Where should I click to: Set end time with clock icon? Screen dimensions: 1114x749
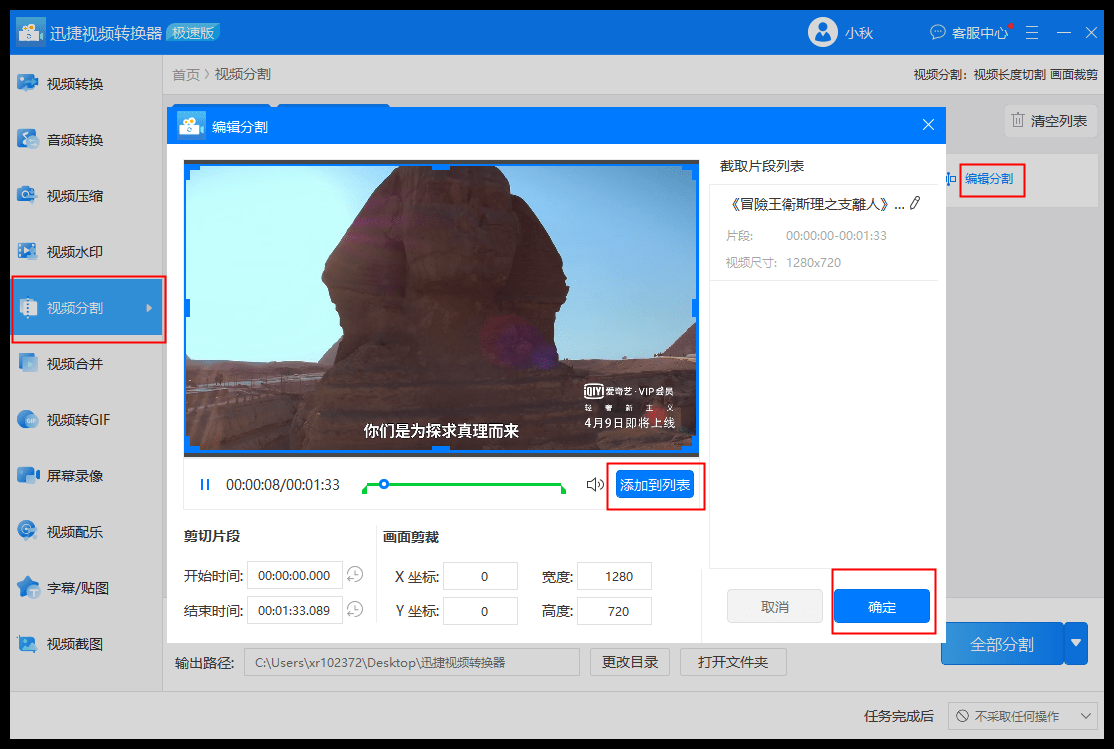[x=355, y=609]
